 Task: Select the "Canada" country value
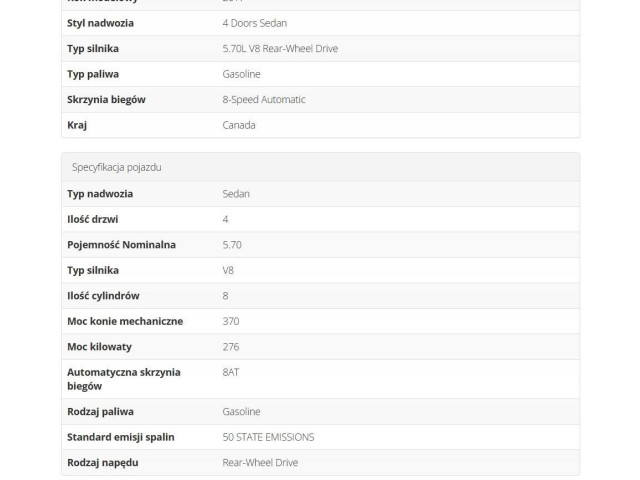pyautogui.click(x=239, y=125)
